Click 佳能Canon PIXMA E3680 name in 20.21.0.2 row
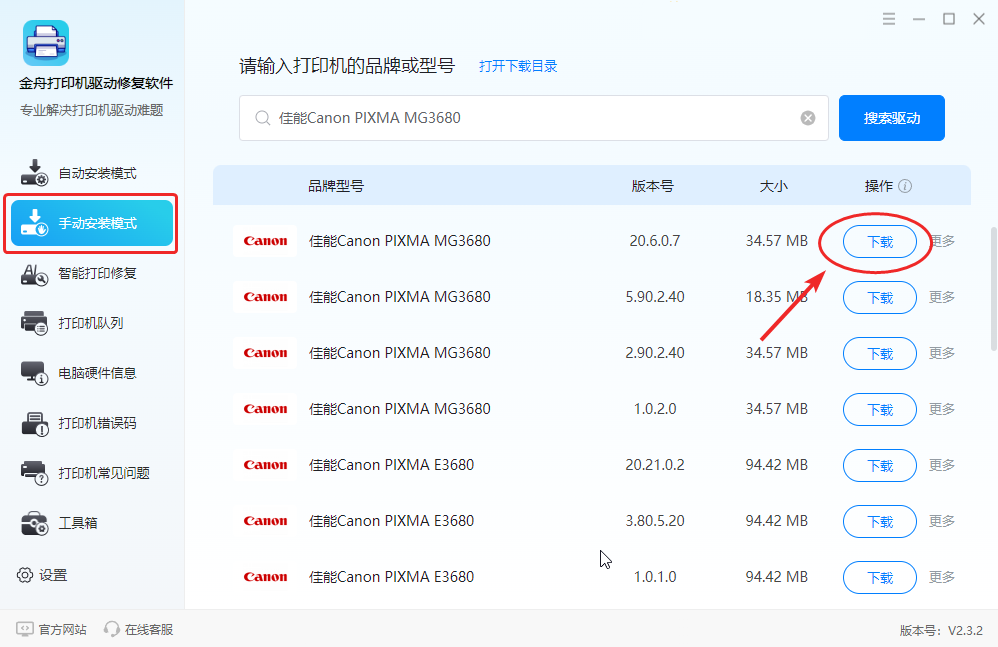The height and width of the screenshot is (647, 998). tap(391, 465)
